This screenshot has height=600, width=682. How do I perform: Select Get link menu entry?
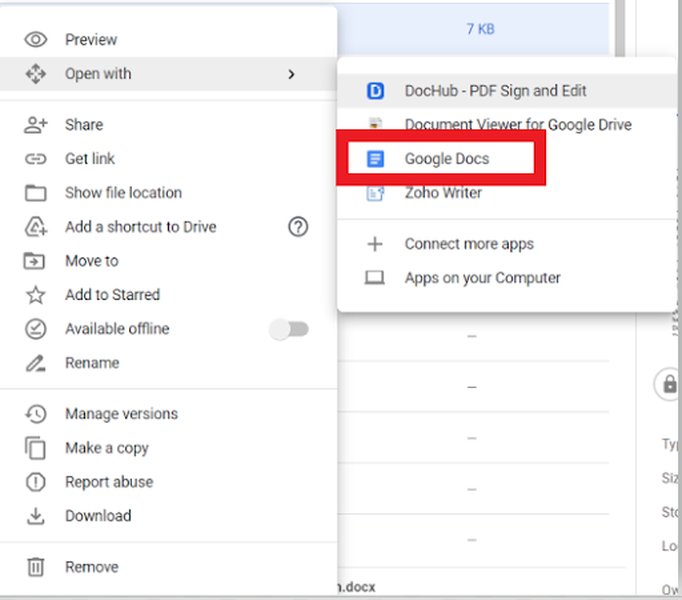point(168,159)
